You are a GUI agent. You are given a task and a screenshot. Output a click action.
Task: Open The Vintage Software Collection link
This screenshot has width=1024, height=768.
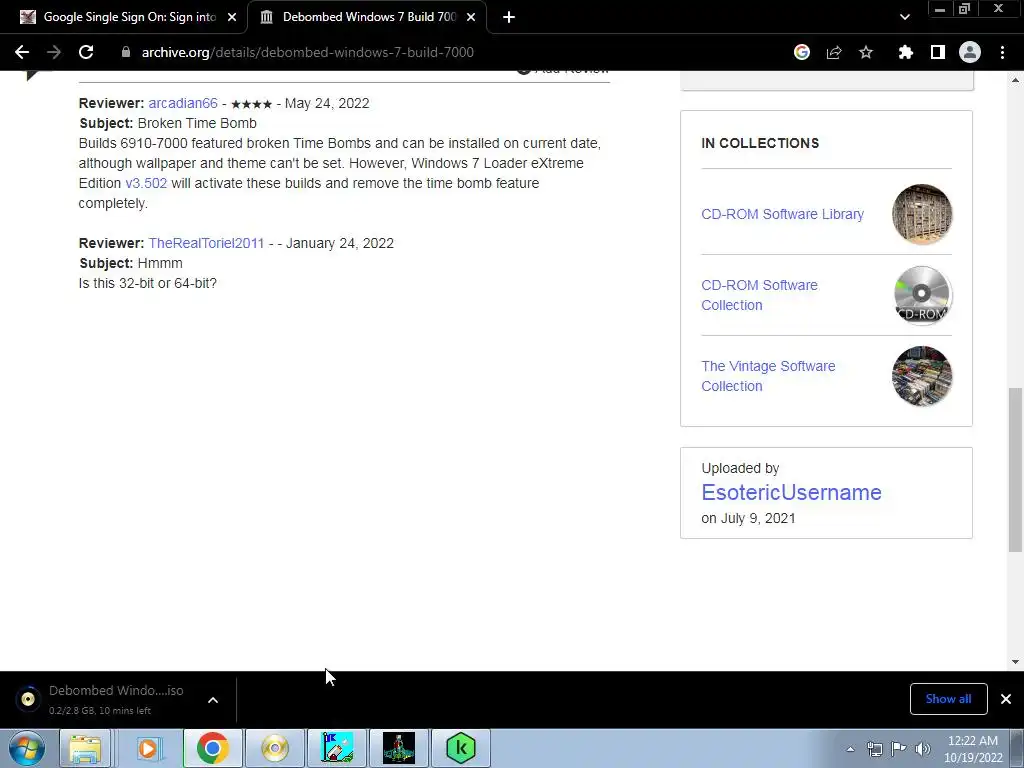point(768,376)
